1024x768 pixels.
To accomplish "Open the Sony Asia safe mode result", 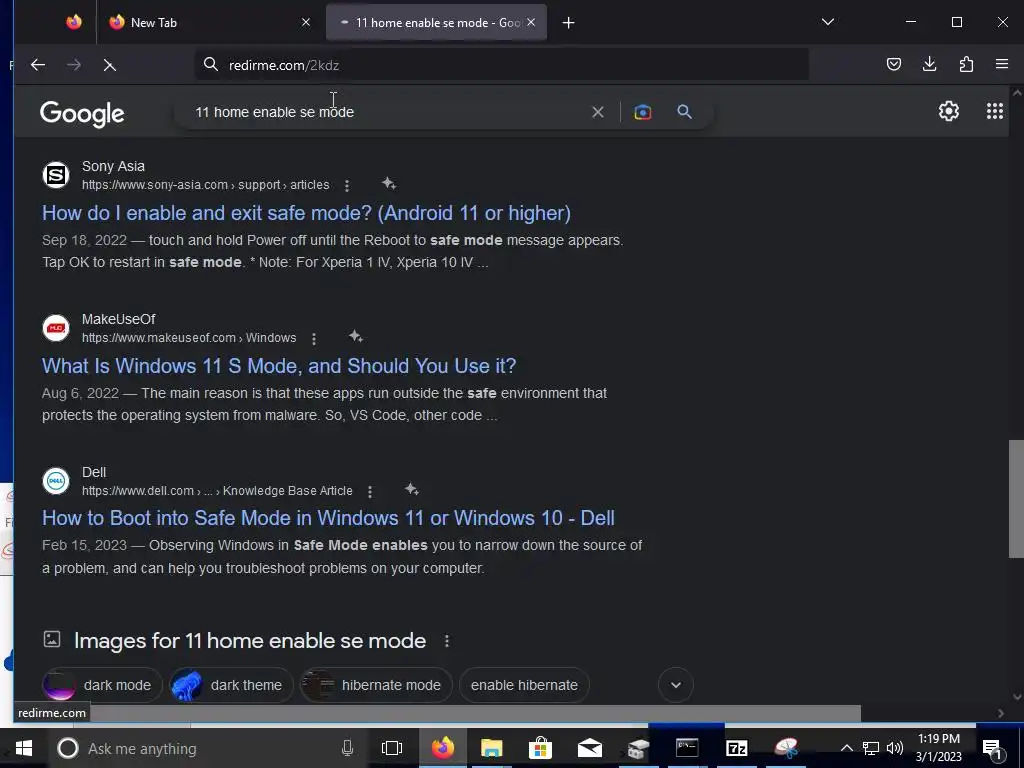I will 306,213.
